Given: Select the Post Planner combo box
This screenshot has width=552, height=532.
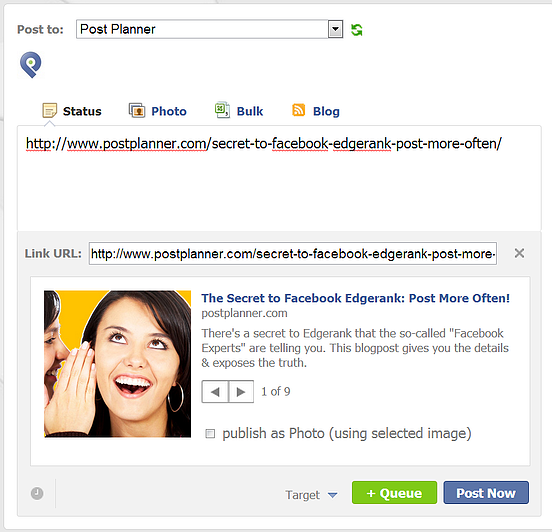Looking at the screenshot, I should click(x=209, y=29).
